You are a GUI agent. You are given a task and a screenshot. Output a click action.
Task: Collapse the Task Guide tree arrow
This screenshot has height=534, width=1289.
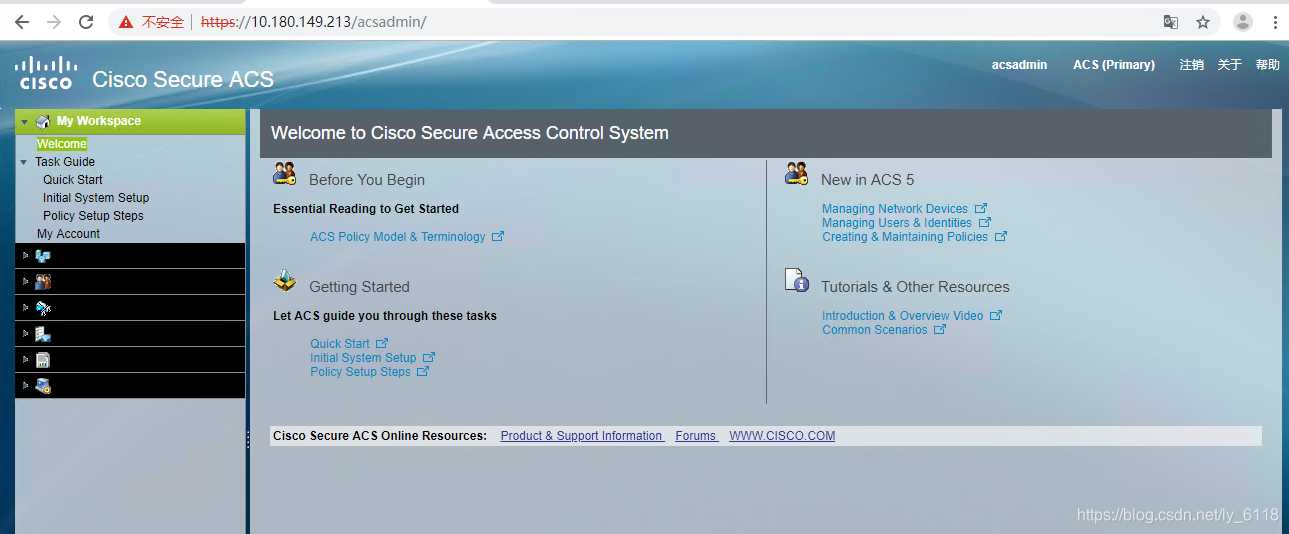[x=24, y=162]
